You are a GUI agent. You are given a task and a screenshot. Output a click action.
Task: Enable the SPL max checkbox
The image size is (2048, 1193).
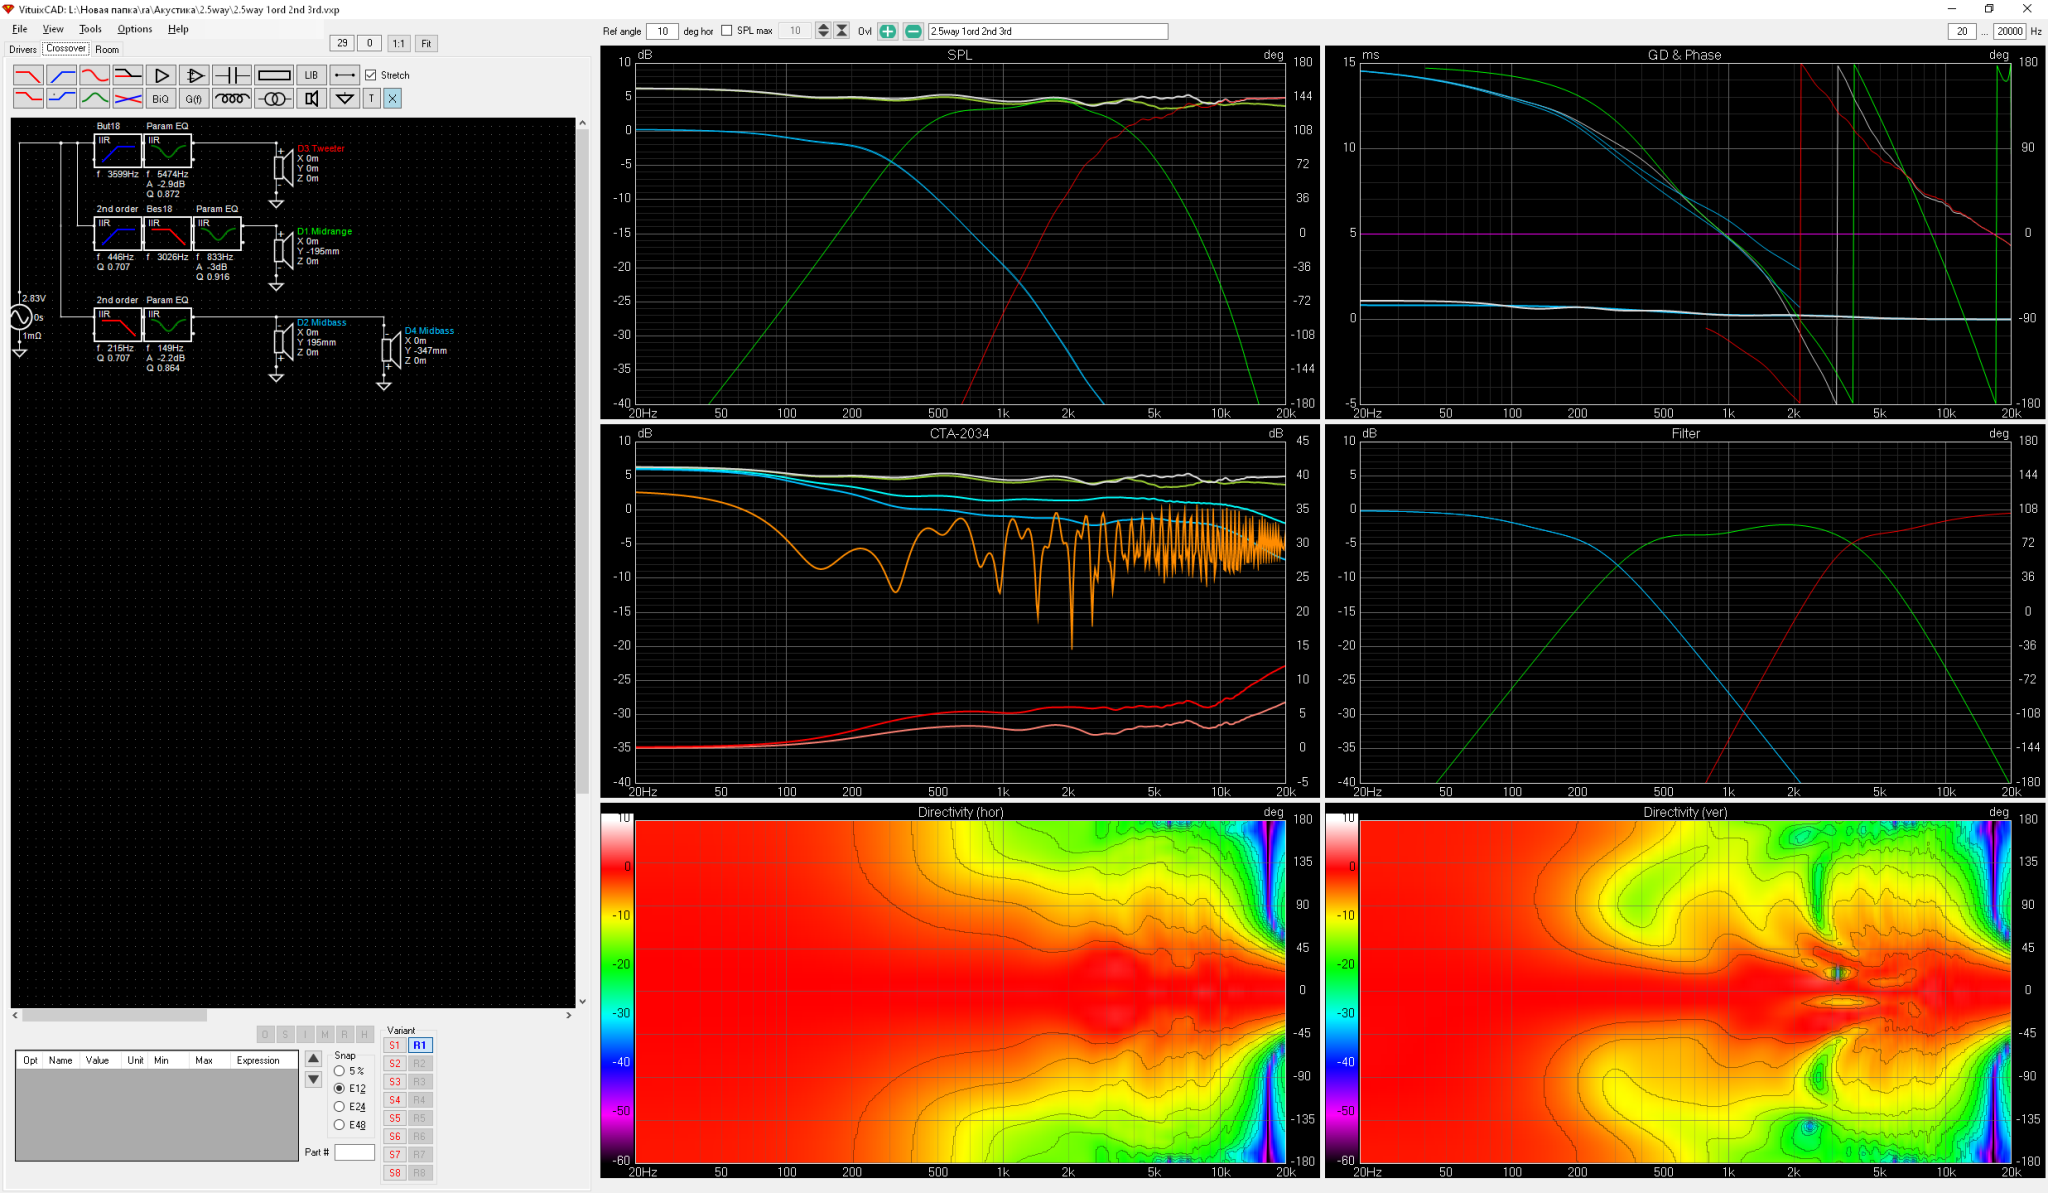727,31
